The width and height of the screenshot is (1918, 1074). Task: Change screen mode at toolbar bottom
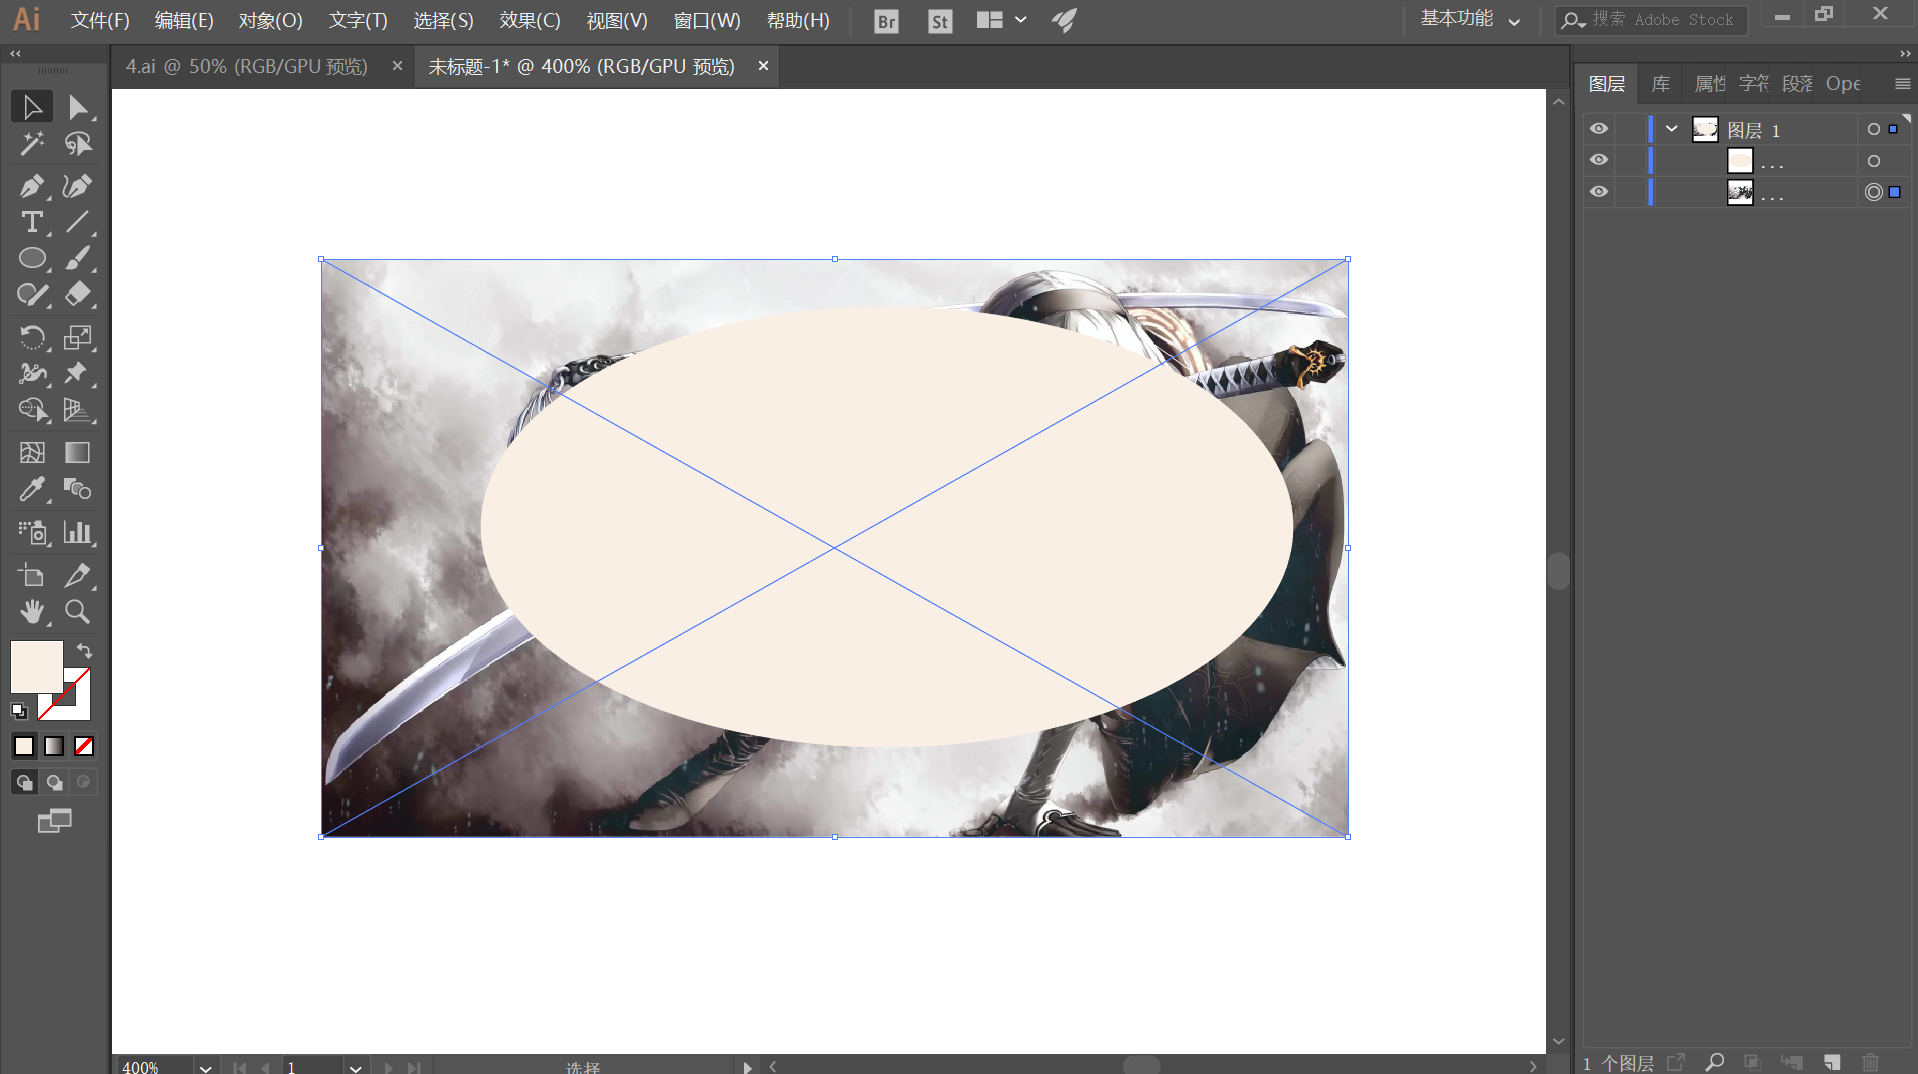[x=55, y=821]
